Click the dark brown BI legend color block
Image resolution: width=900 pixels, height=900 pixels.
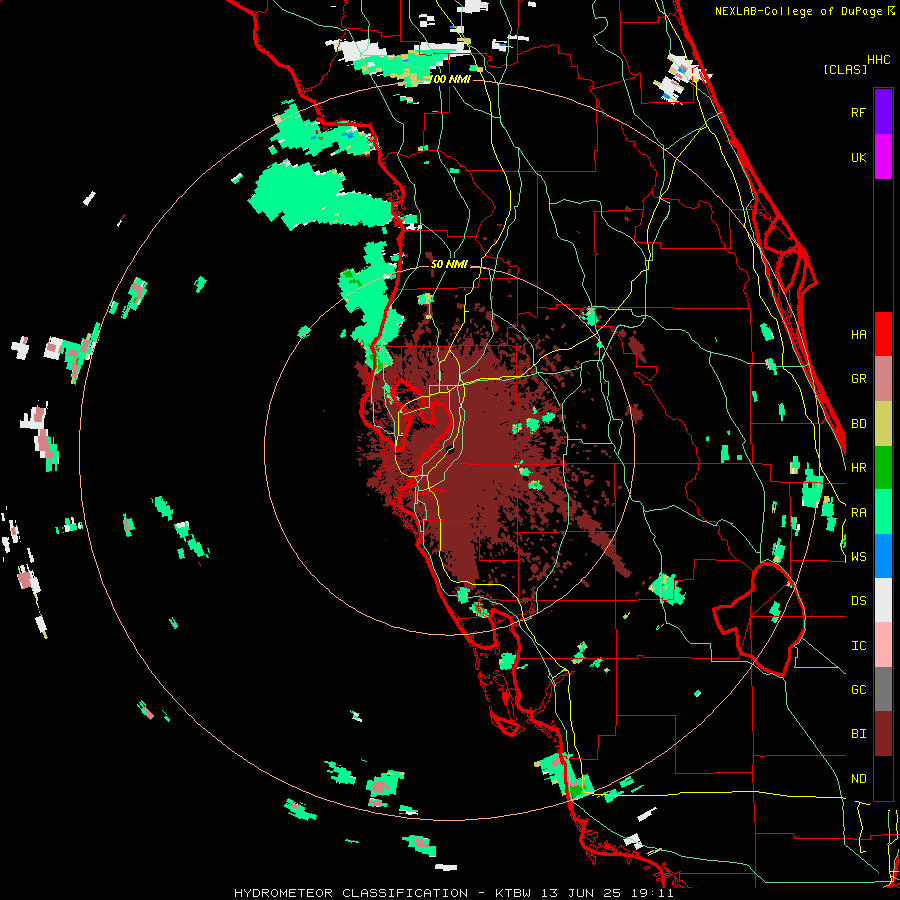click(x=883, y=734)
